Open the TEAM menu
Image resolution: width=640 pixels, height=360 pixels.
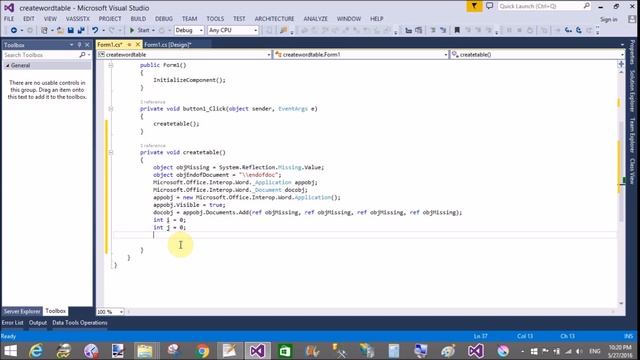[189, 19]
